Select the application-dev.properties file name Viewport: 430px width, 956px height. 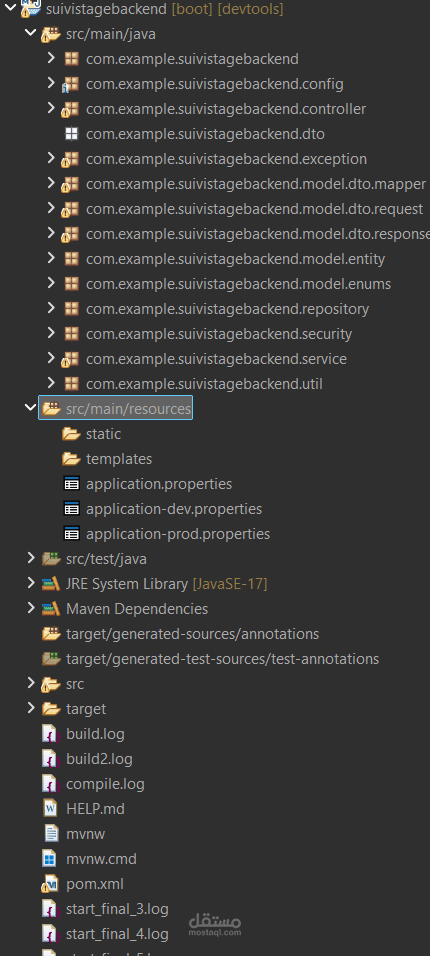click(x=174, y=509)
